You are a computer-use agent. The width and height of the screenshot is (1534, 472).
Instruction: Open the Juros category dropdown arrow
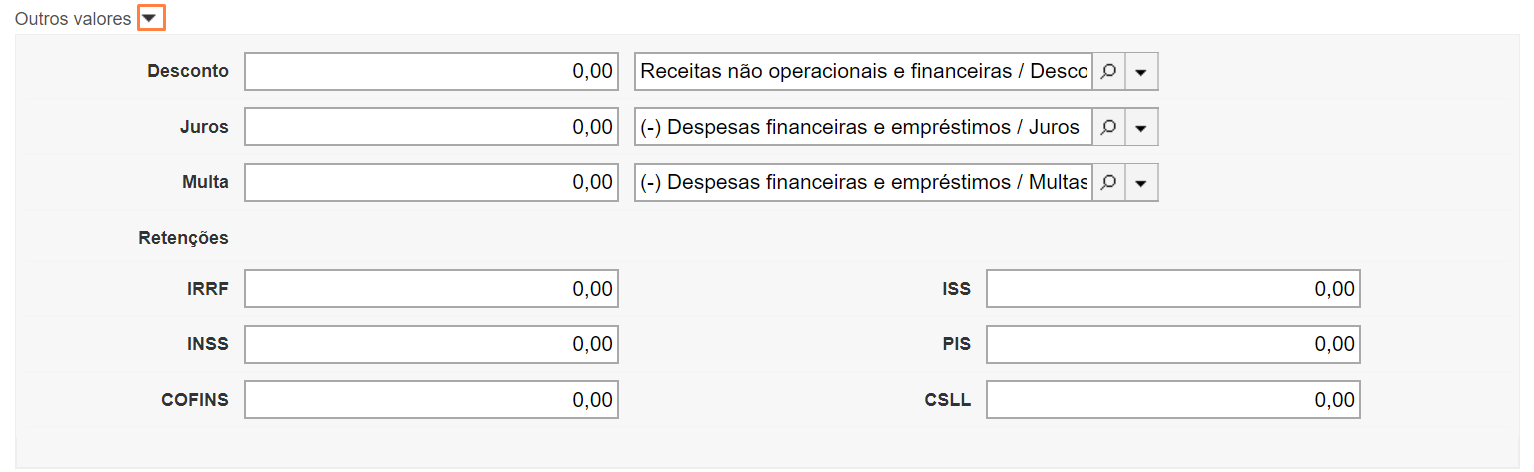coord(1141,127)
